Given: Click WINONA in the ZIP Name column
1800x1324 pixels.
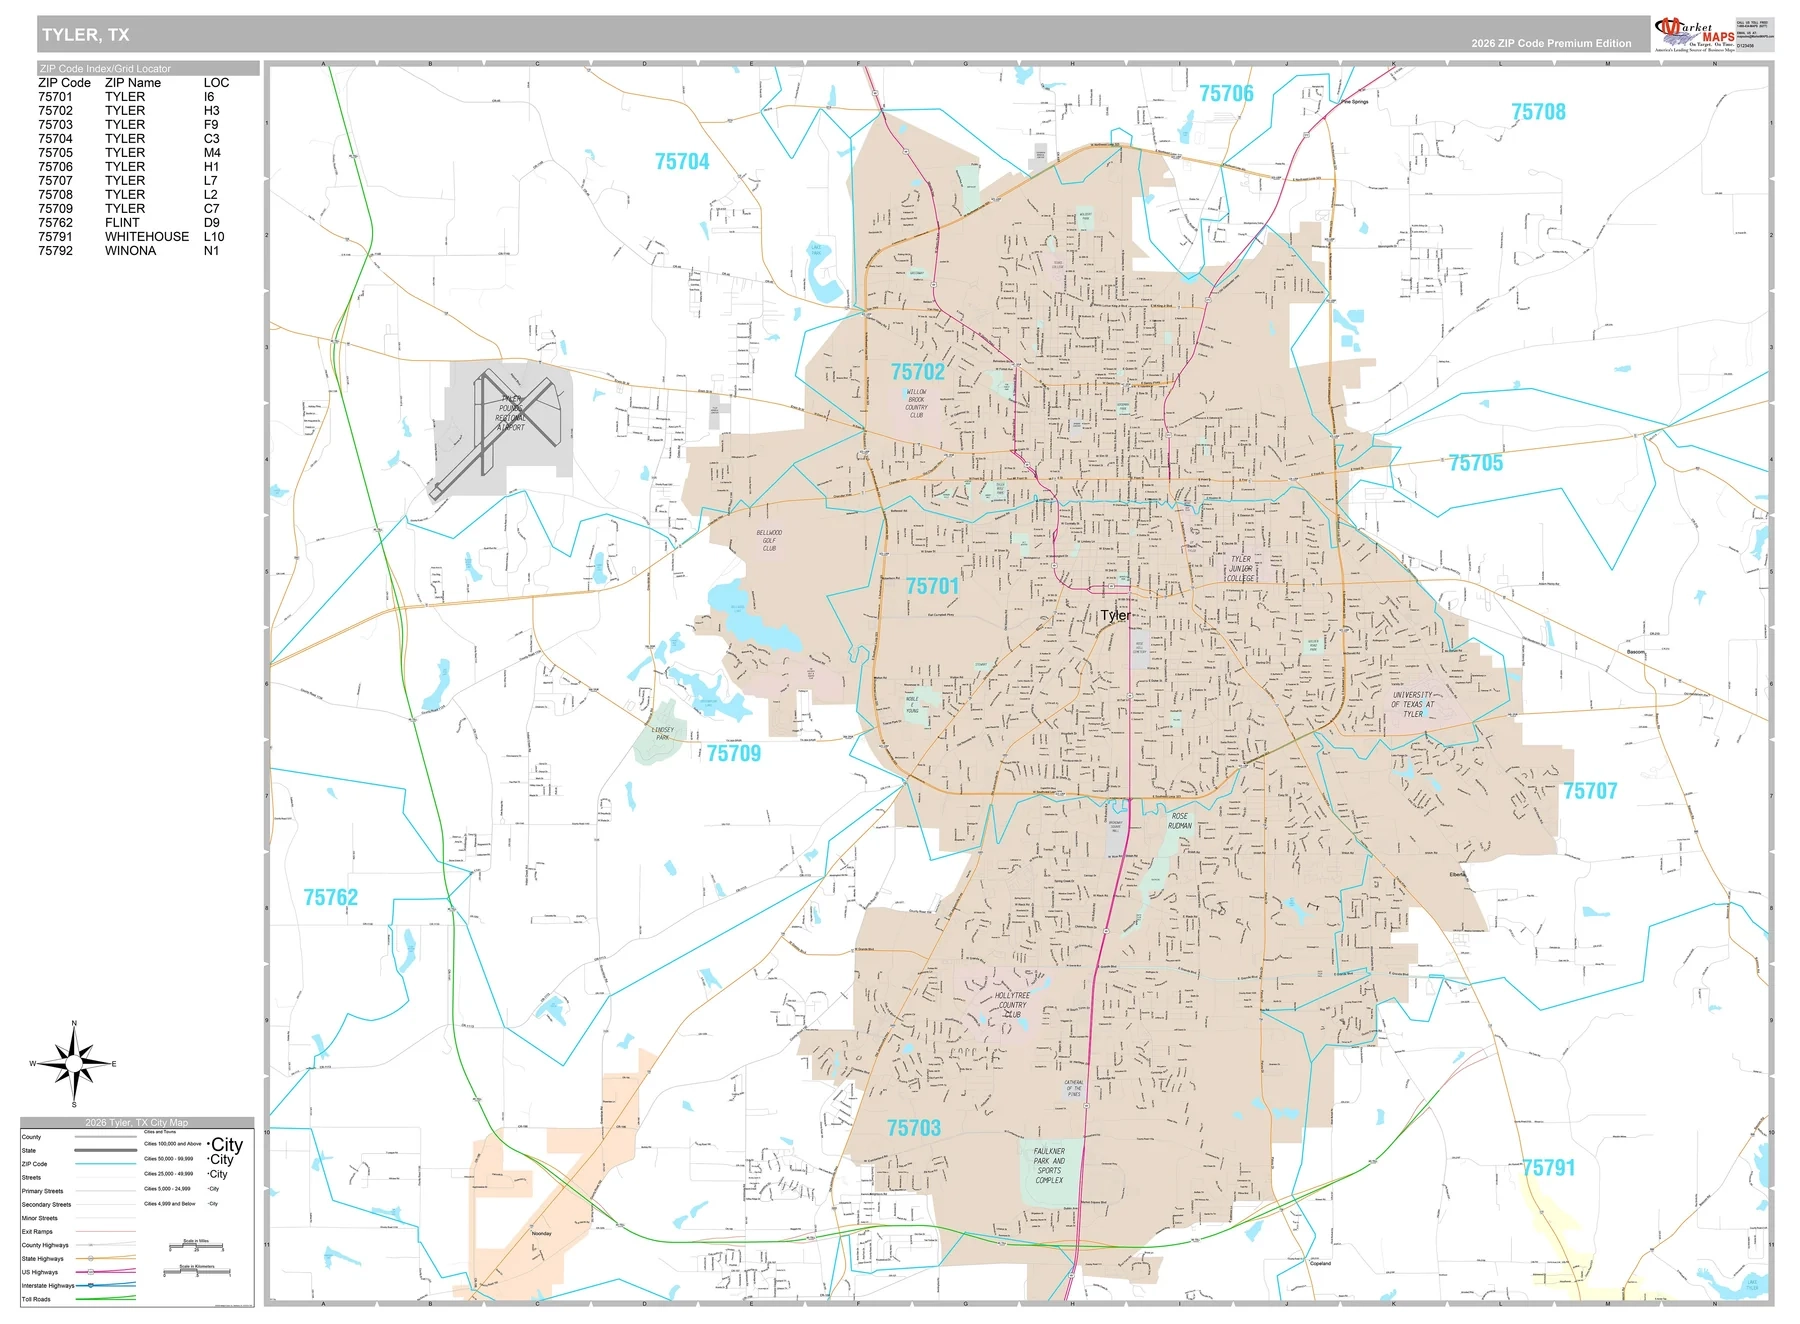Looking at the screenshot, I should point(130,251).
